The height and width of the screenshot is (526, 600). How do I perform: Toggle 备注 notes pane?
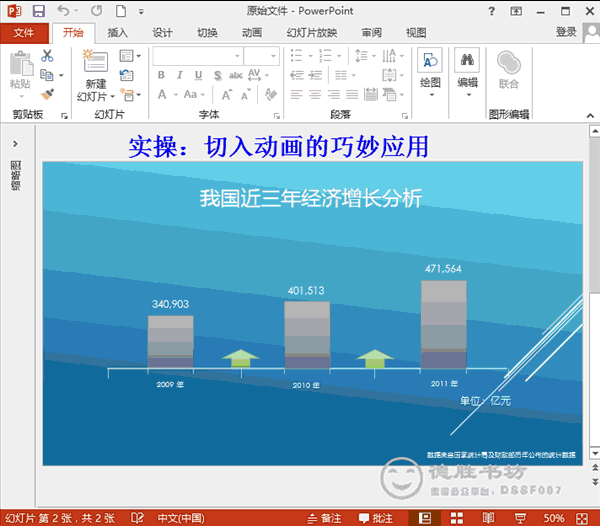click(324, 518)
